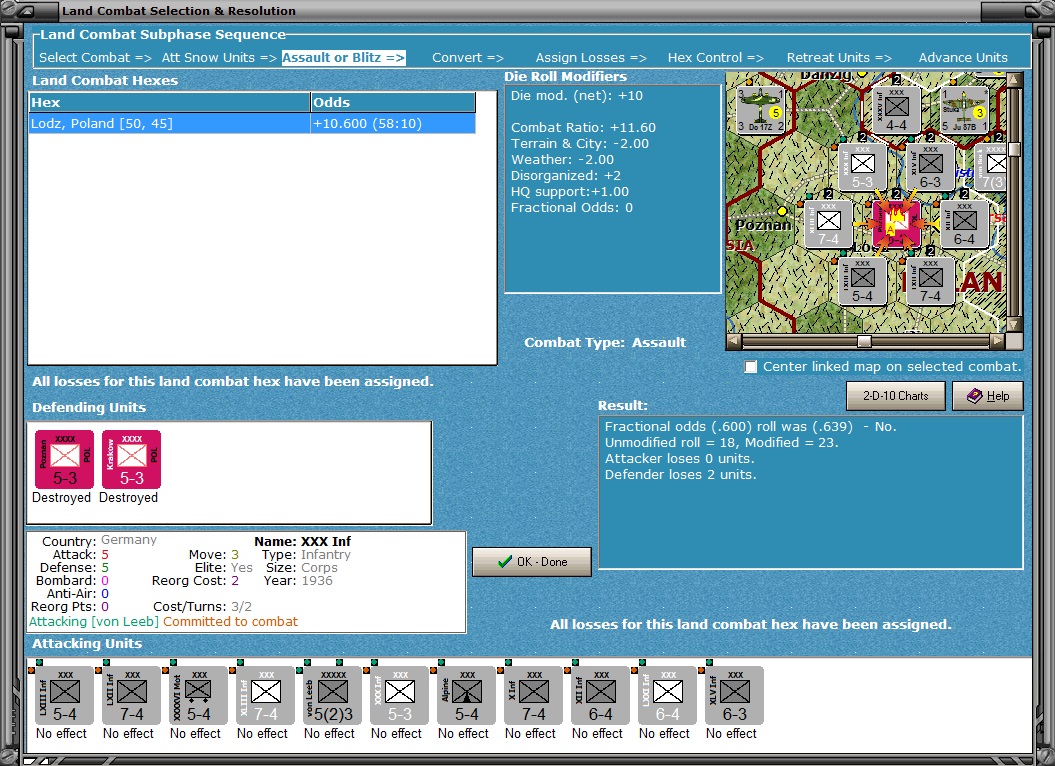Click Lodz combat hex with explosion marker
1055x766 pixels.
[x=896, y=224]
